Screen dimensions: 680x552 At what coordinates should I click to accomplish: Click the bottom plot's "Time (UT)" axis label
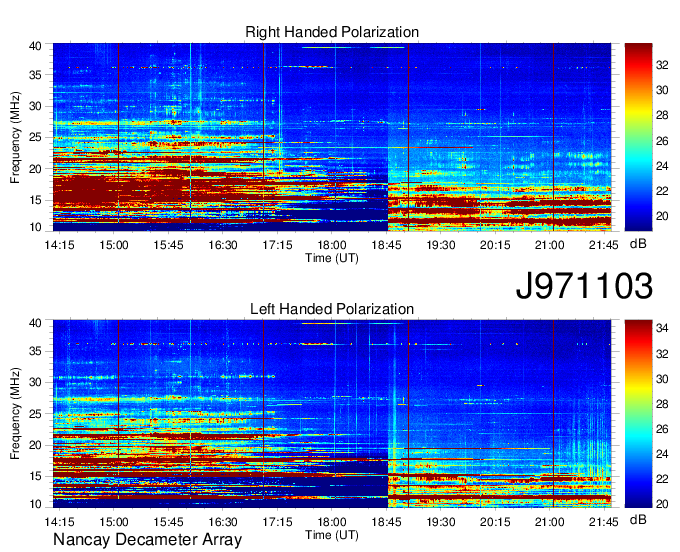[x=332, y=535]
